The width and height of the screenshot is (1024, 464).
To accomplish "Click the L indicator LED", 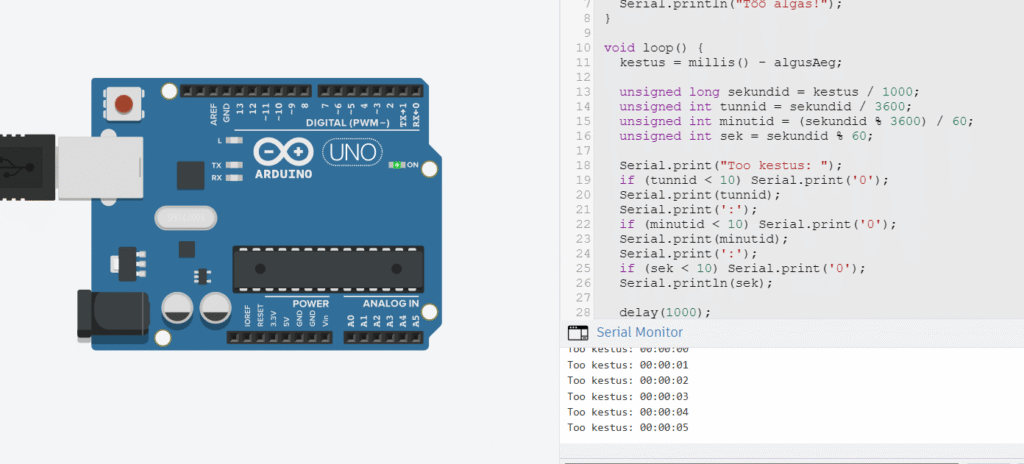I will pos(234,140).
